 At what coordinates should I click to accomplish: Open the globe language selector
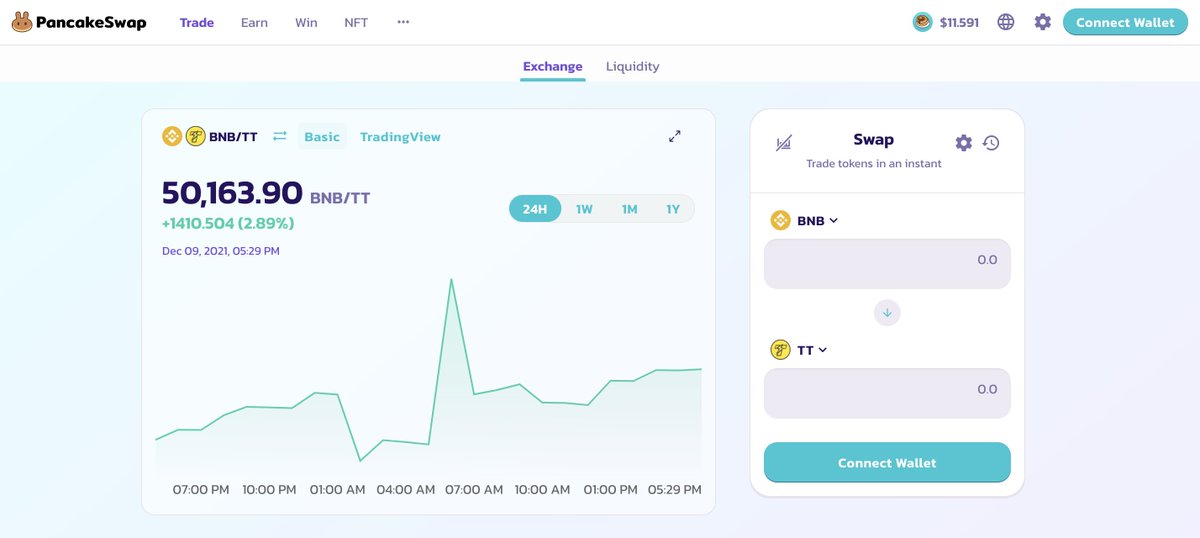1006,22
